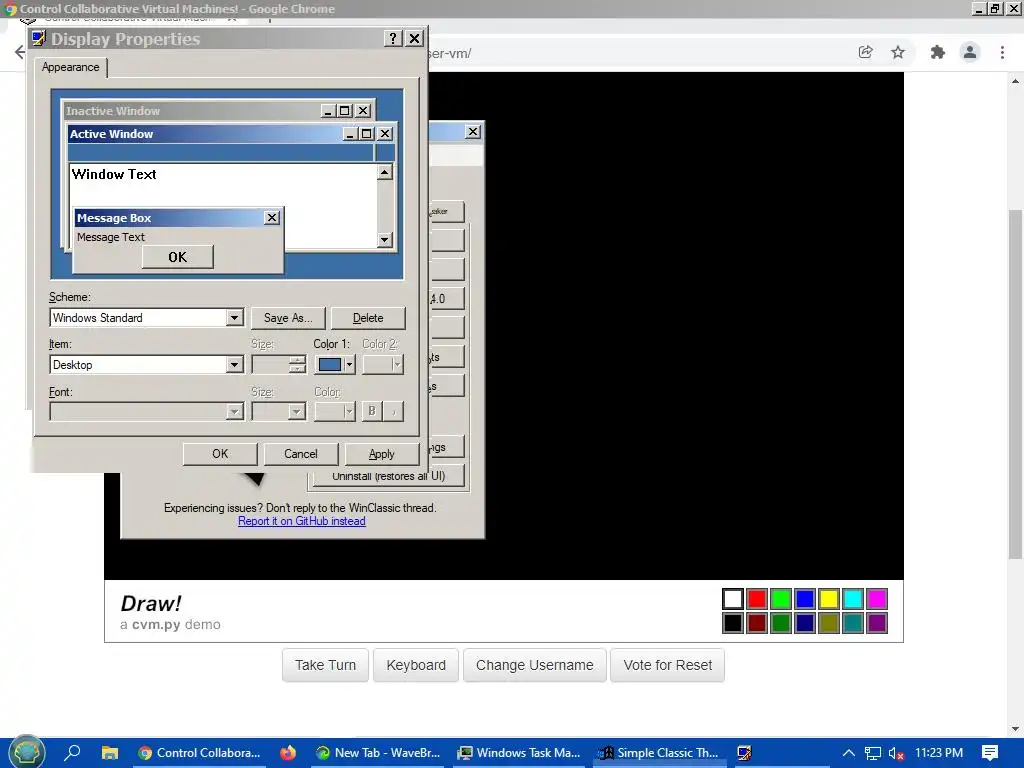Click the Display Properties taskbar icon
Image resolution: width=1024 pixels, height=768 pixels.
coord(744,752)
